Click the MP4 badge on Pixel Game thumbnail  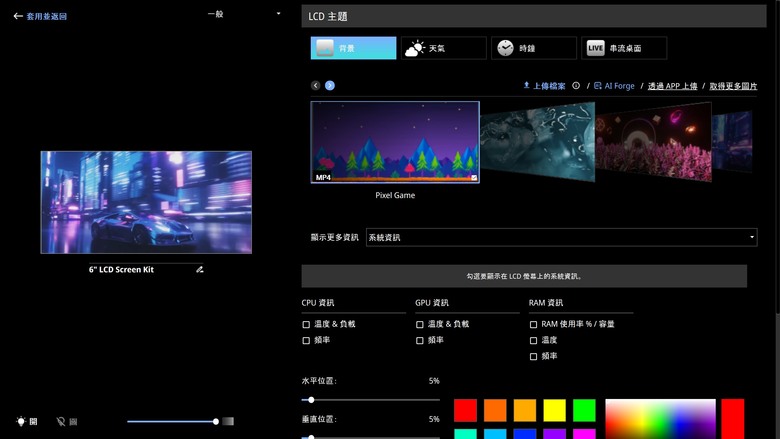323,177
